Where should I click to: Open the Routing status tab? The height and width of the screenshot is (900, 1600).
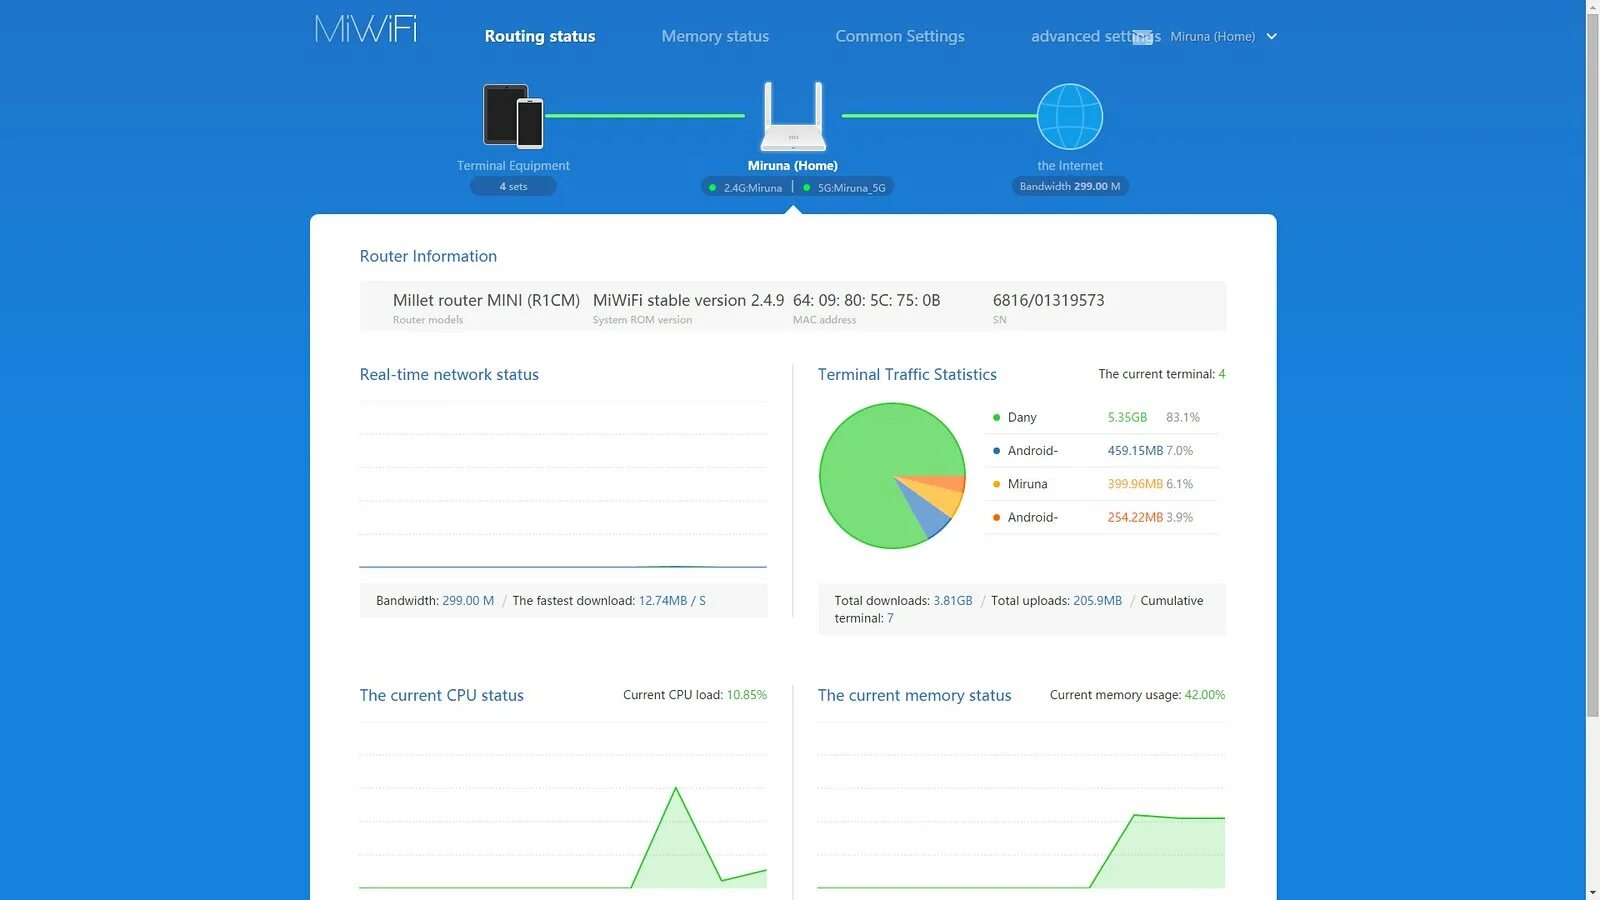[540, 36]
